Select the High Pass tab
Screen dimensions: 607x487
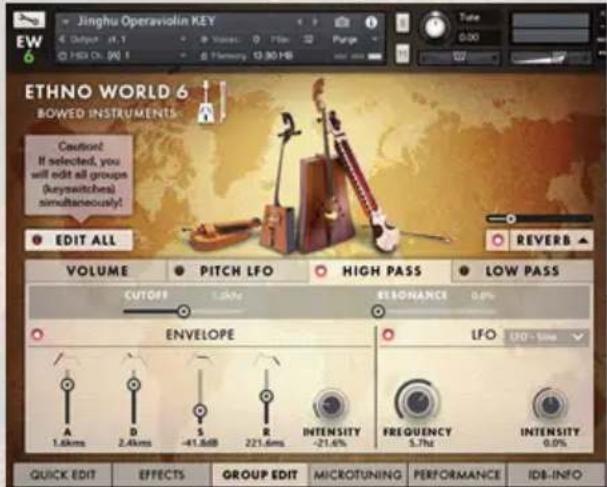[x=382, y=271]
